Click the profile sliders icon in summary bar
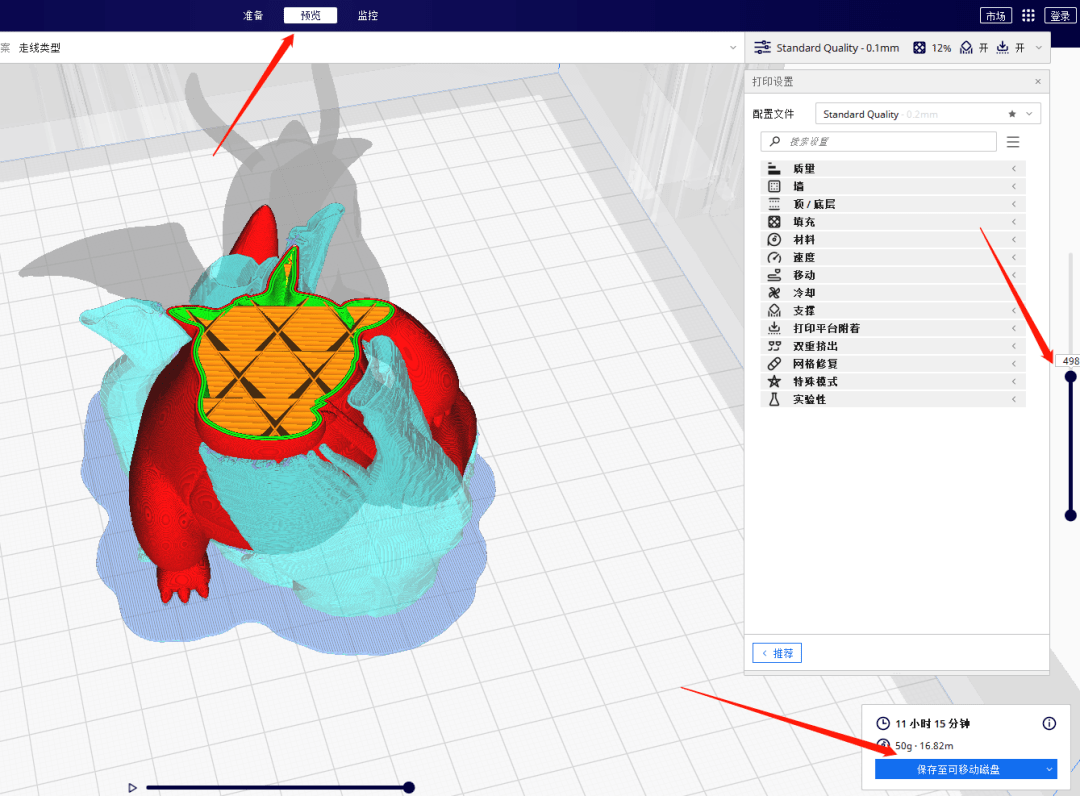1080x796 pixels. tap(762, 48)
